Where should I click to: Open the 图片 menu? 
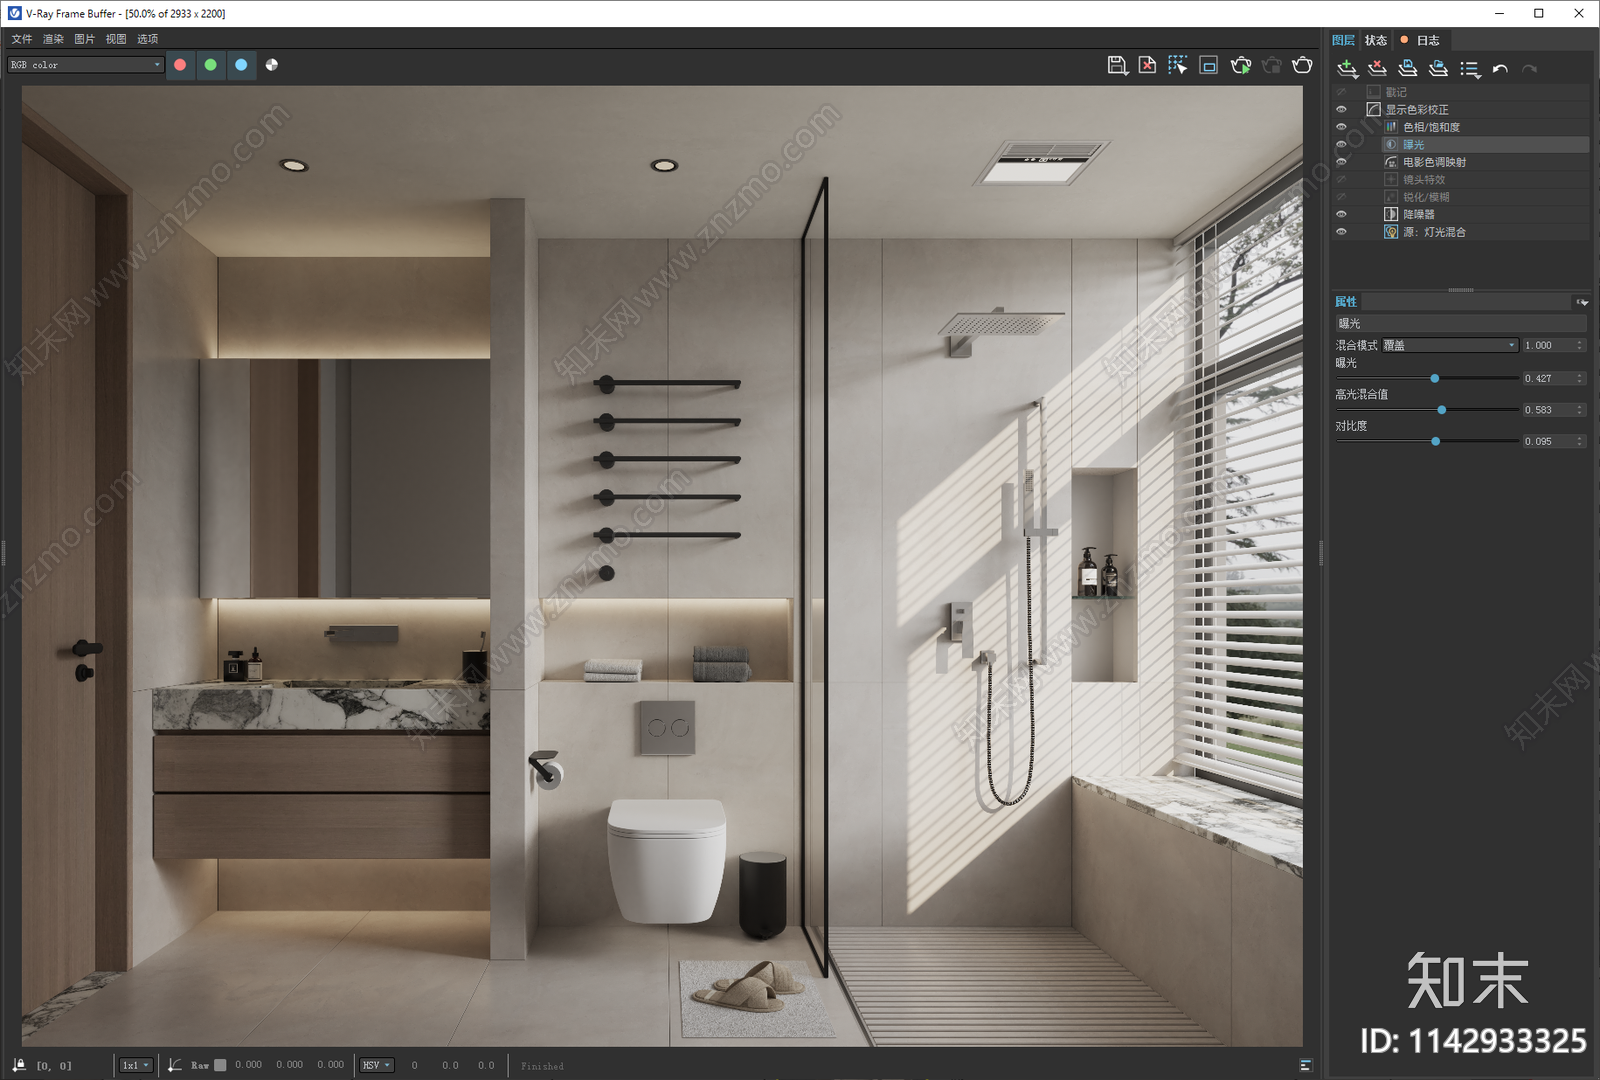[x=85, y=39]
